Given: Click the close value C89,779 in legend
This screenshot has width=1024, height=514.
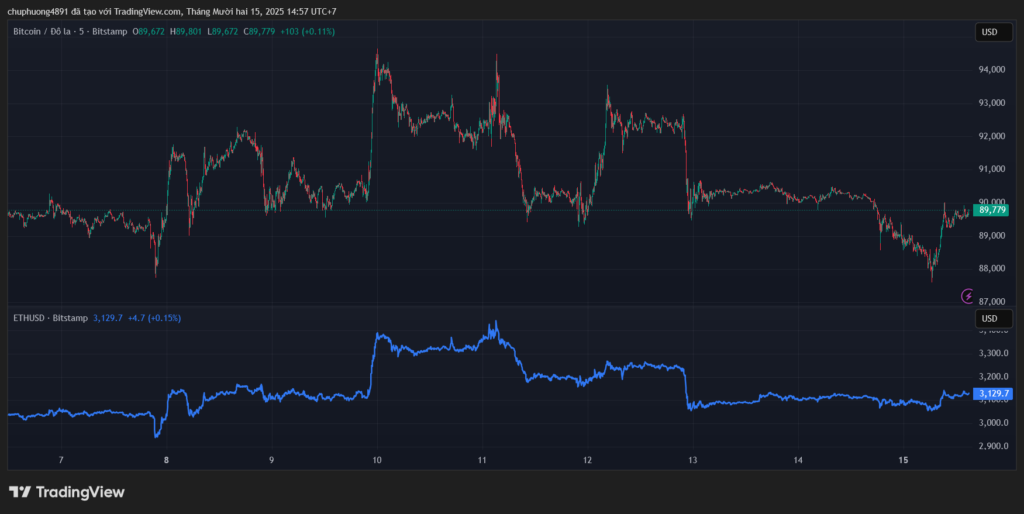Looking at the screenshot, I should [x=260, y=32].
